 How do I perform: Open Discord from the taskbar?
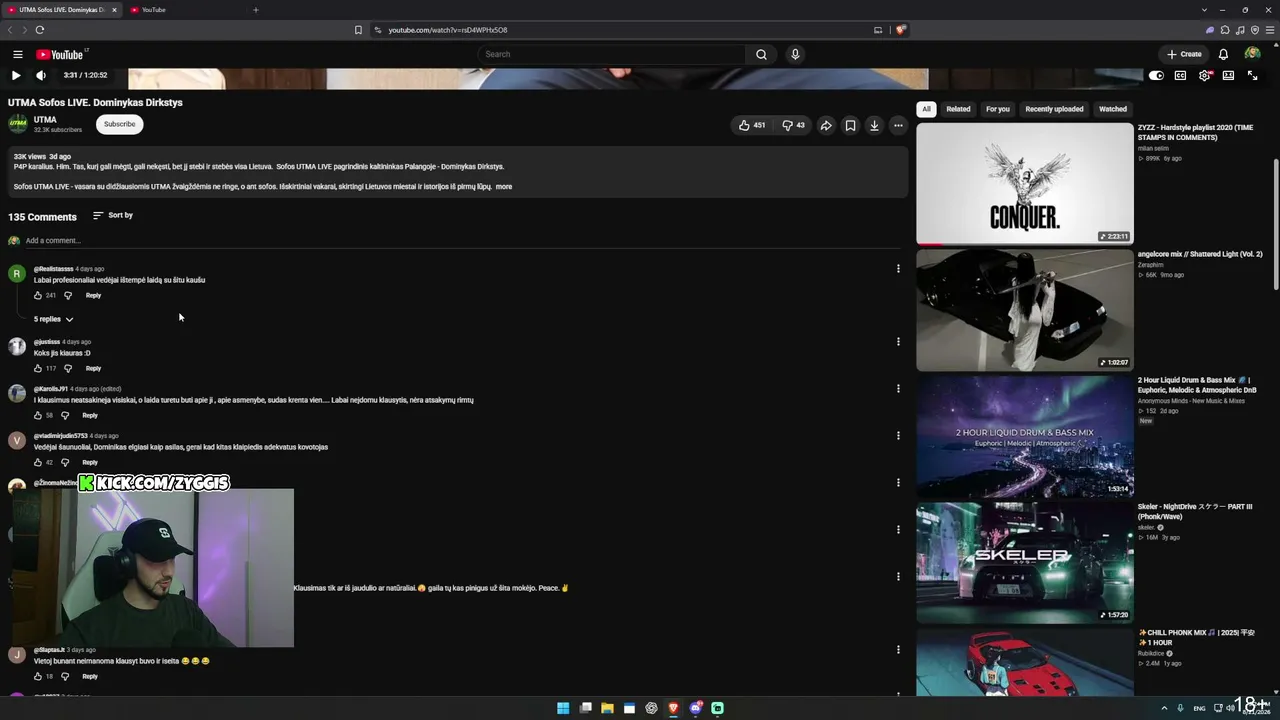695,708
